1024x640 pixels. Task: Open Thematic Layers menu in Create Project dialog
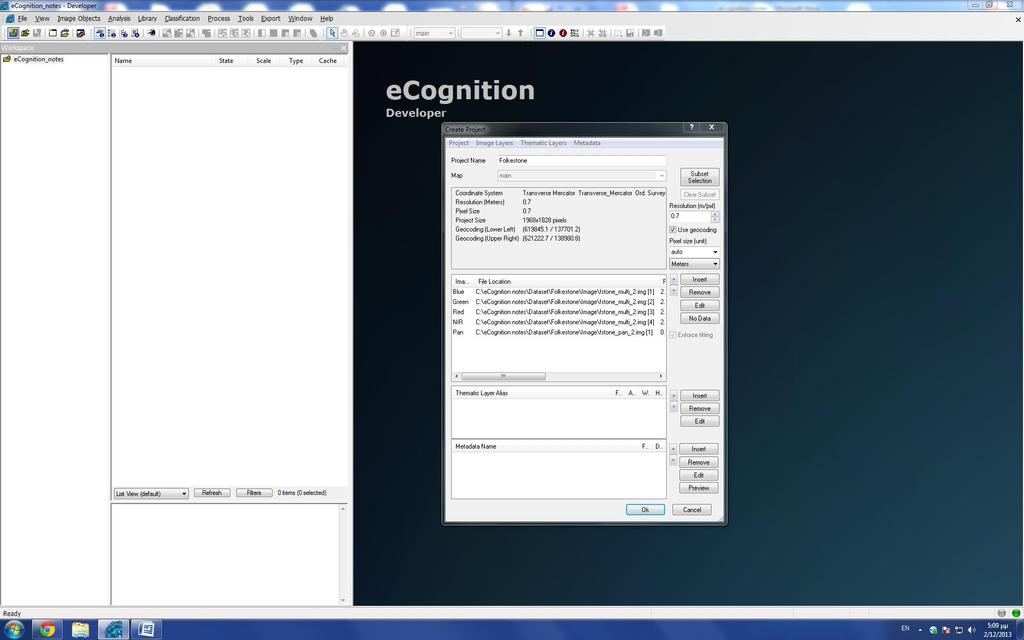point(543,143)
